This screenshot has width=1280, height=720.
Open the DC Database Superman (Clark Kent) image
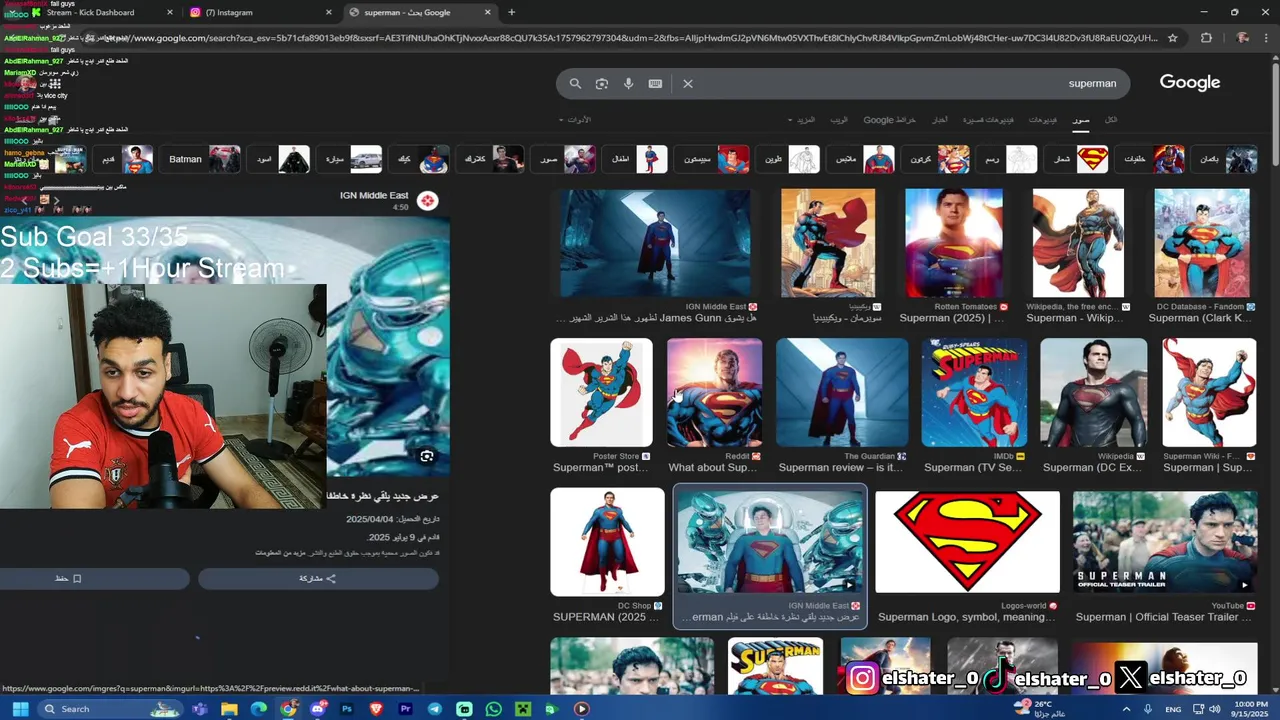click(1201, 243)
